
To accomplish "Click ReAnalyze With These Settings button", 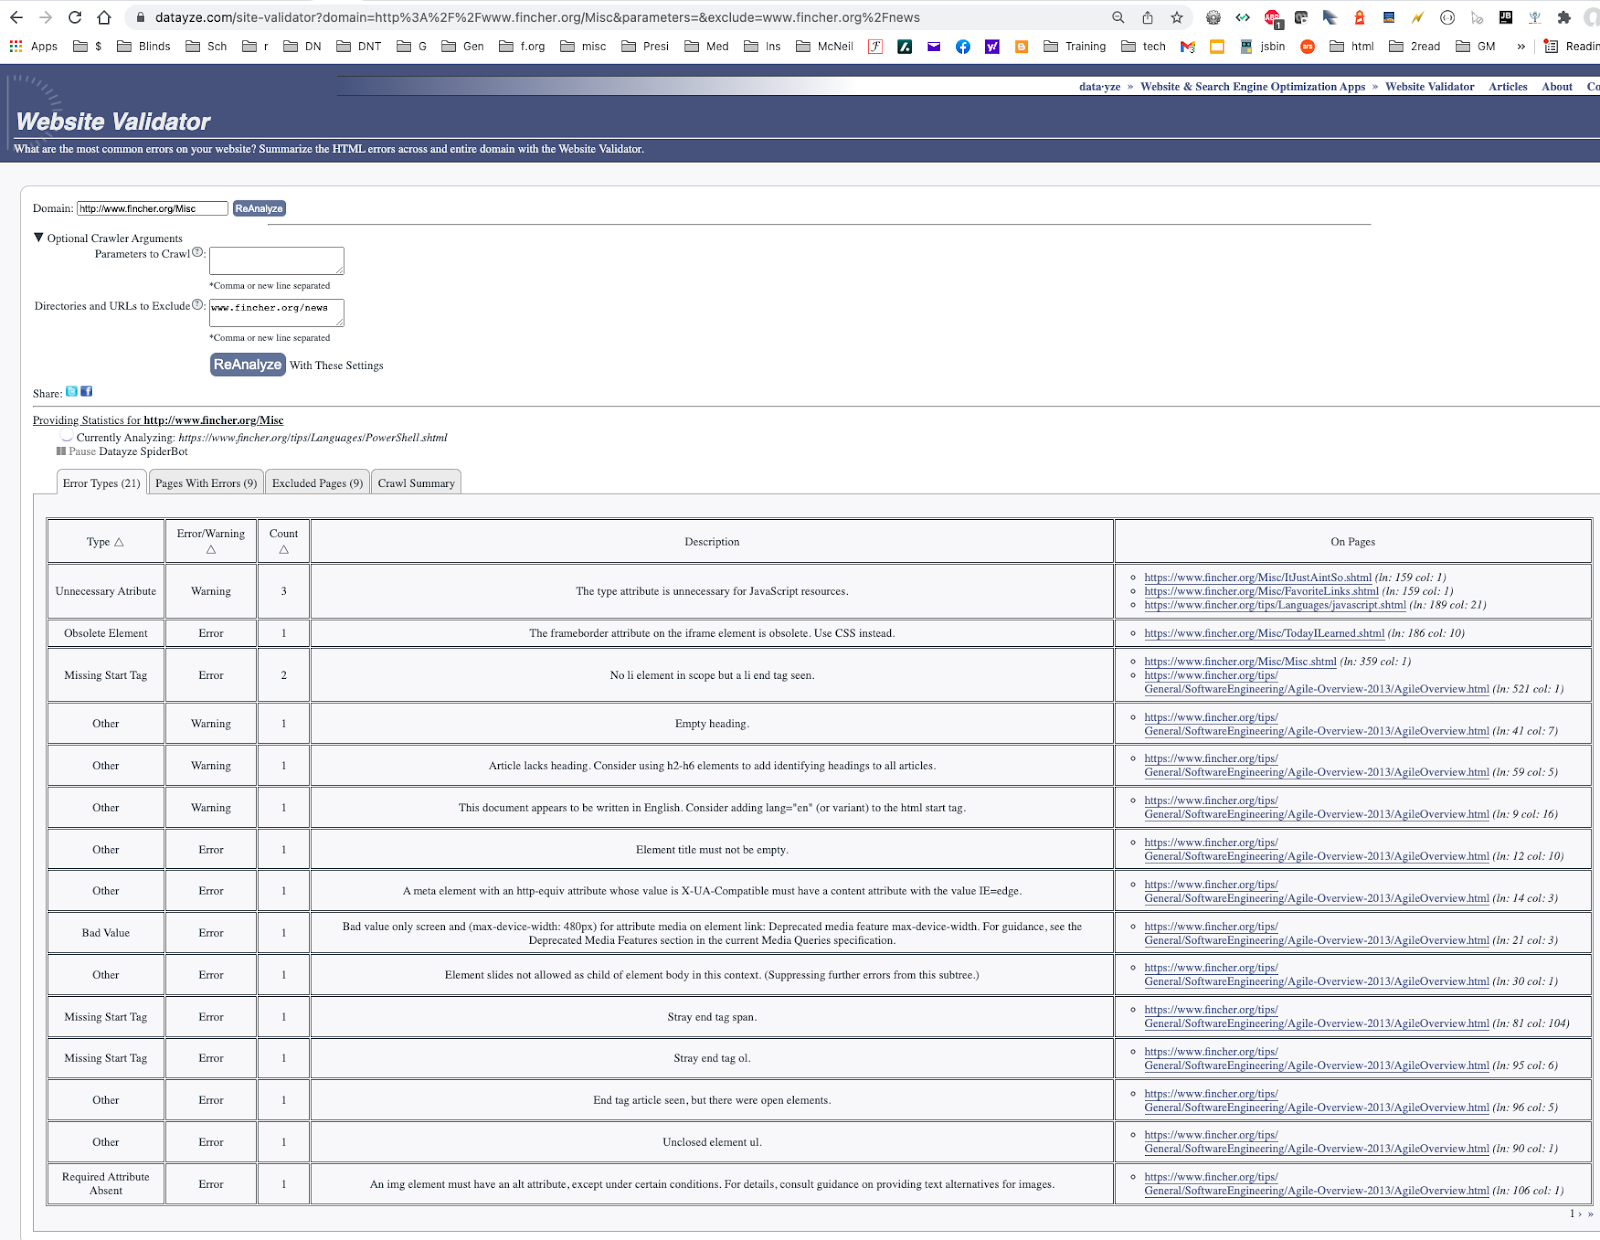I will coord(248,365).
